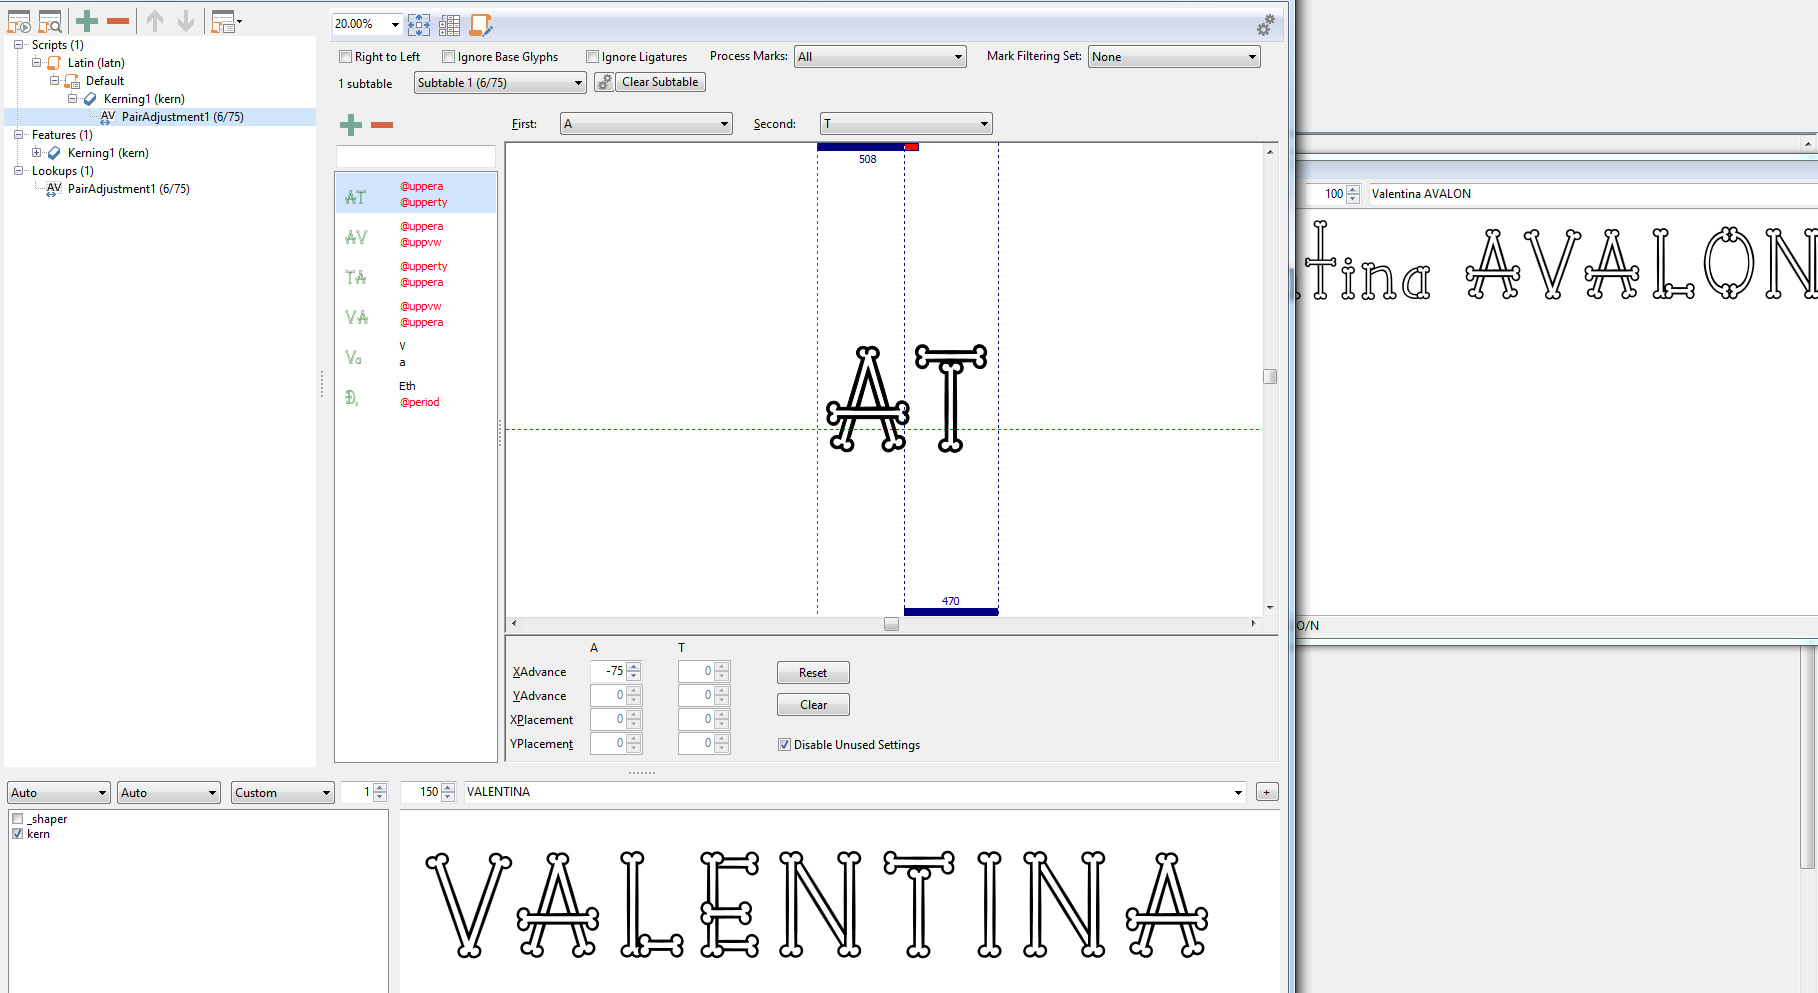1818x993 pixels.
Task: Click the plus button beside preview text
Action: coord(1267,792)
